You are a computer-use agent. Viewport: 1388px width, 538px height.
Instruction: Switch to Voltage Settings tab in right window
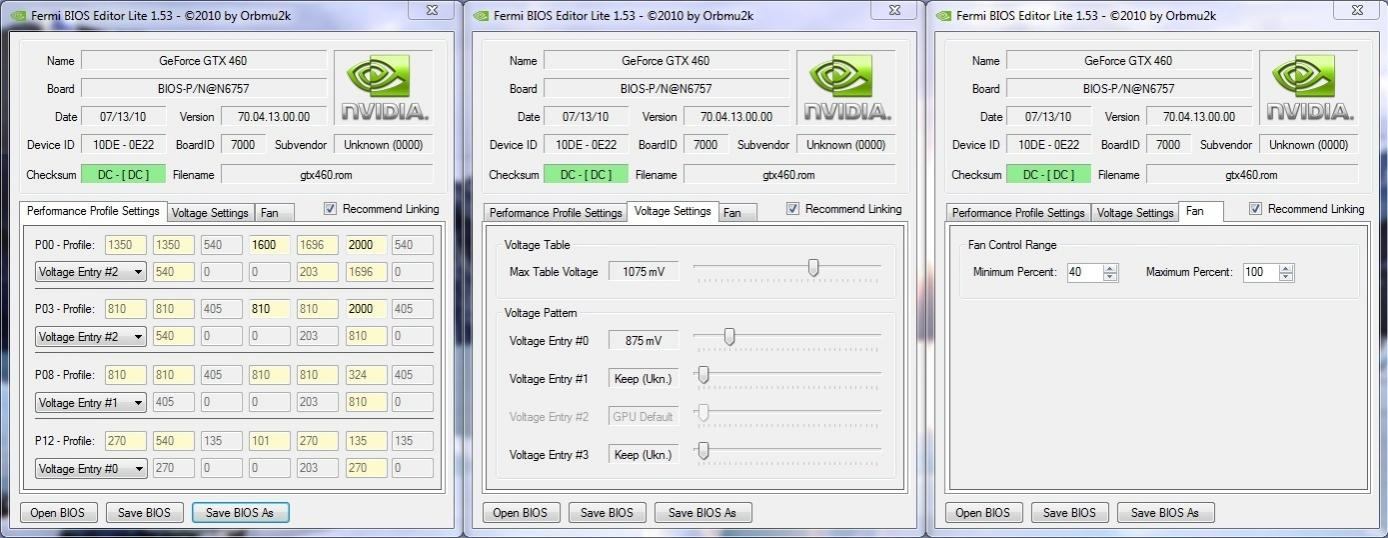click(1134, 213)
